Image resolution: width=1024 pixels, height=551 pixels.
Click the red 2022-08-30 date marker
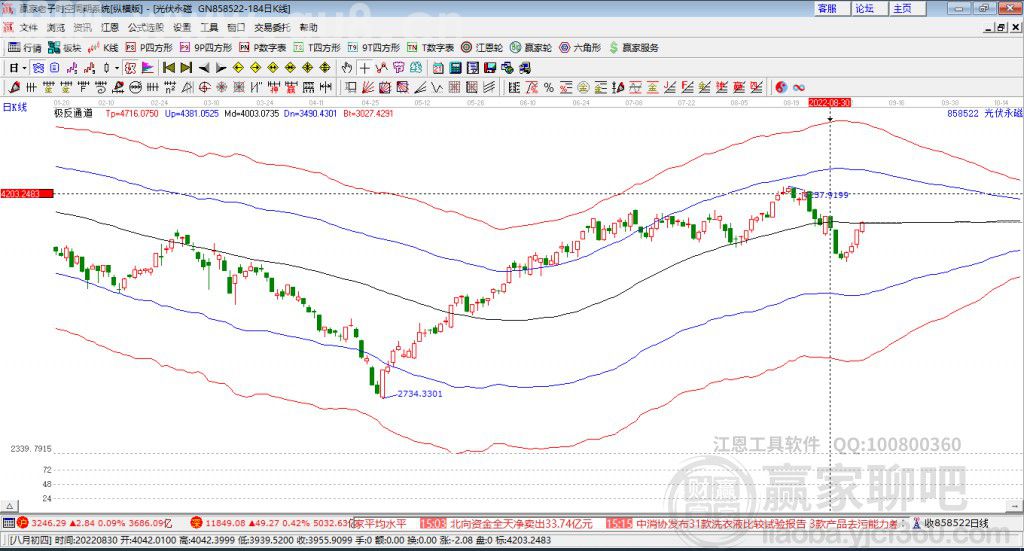[829, 102]
